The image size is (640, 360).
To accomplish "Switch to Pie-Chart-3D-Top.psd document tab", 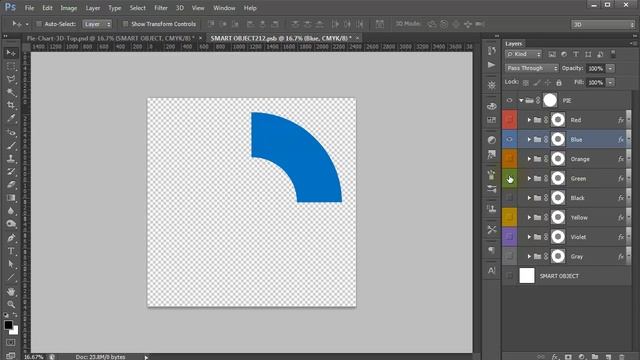I will [110, 38].
